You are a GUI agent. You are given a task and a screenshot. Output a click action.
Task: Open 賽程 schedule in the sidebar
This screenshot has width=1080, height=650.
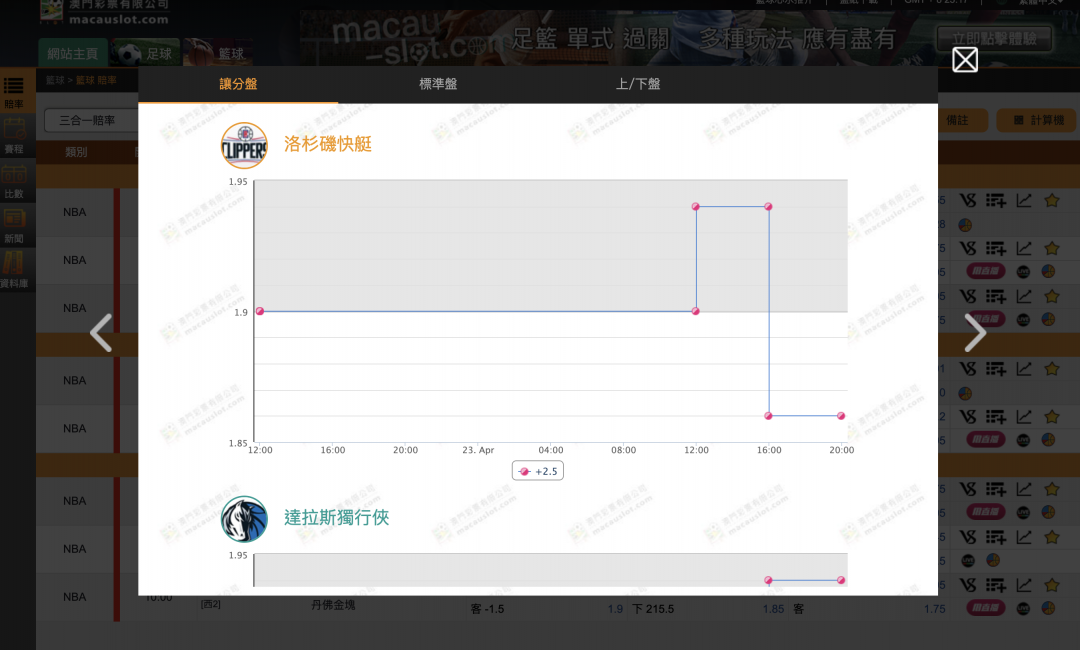pyautogui.click(x=14, y=136)
